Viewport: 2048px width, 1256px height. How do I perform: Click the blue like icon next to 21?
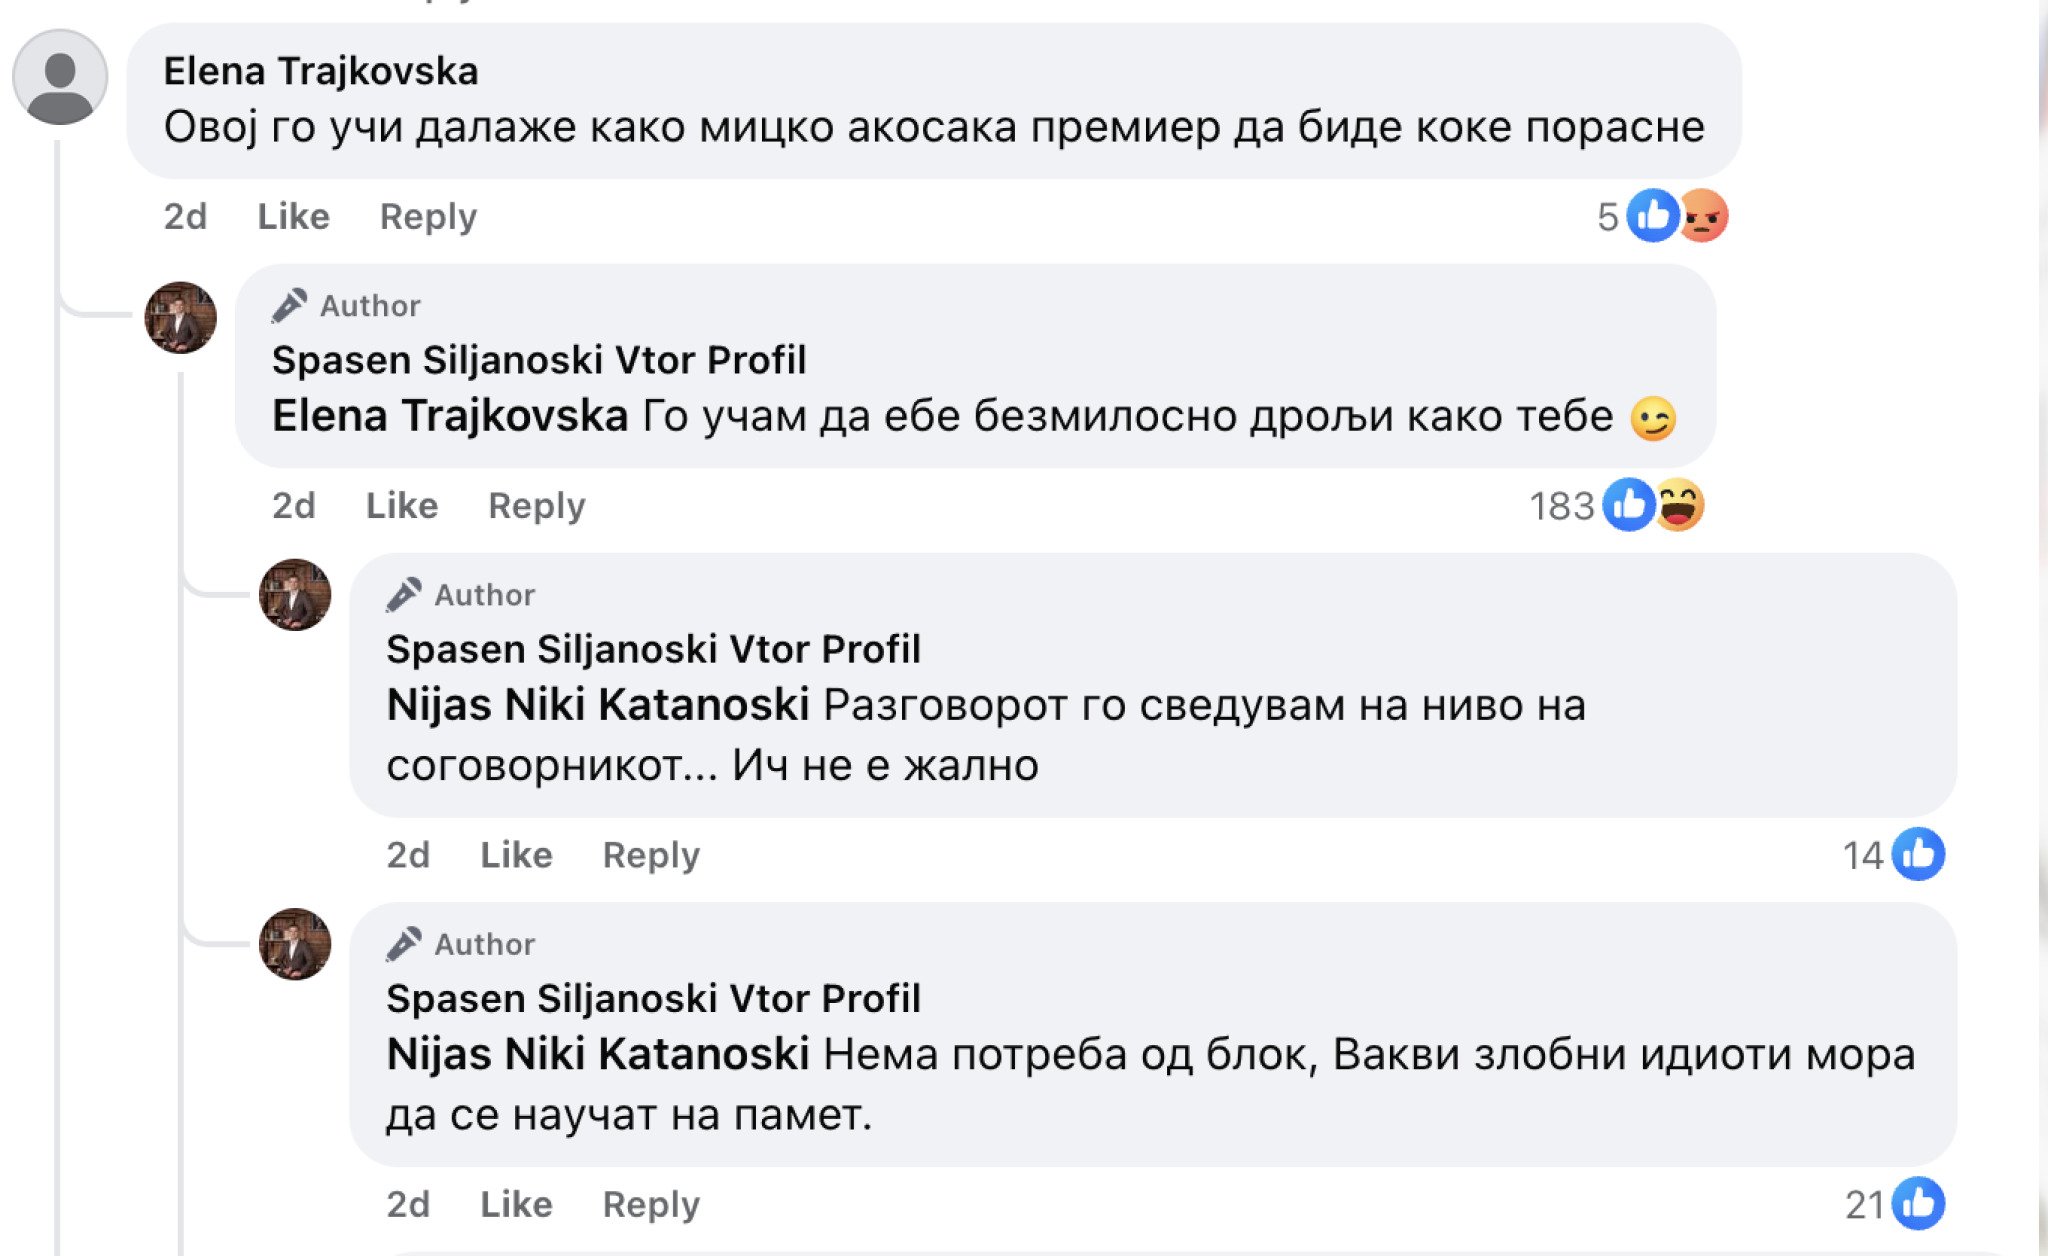(1918, 1204)
